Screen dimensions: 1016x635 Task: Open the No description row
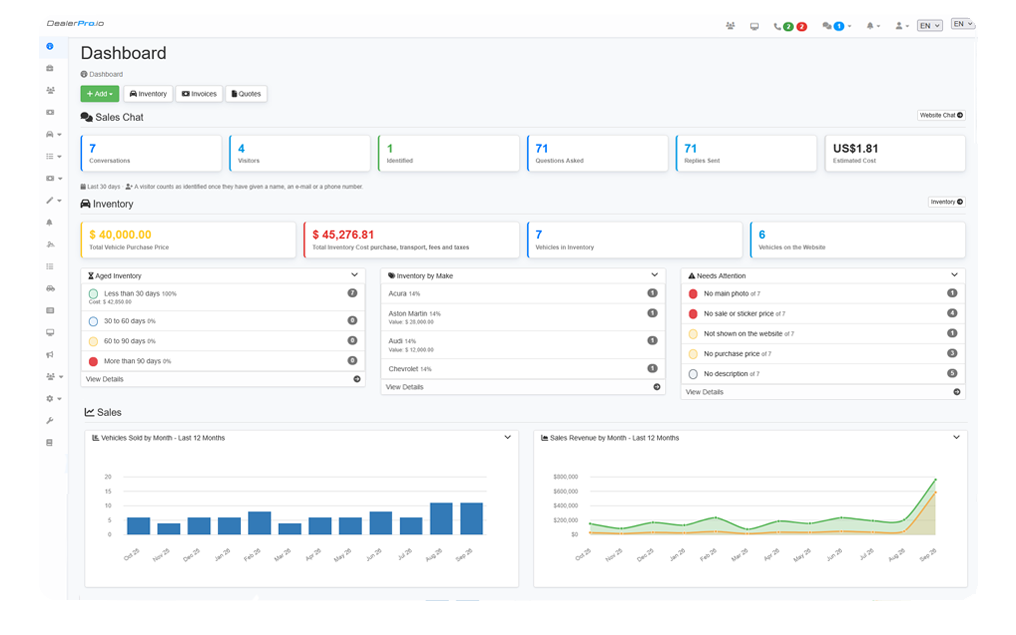click(x=823, y=375)
